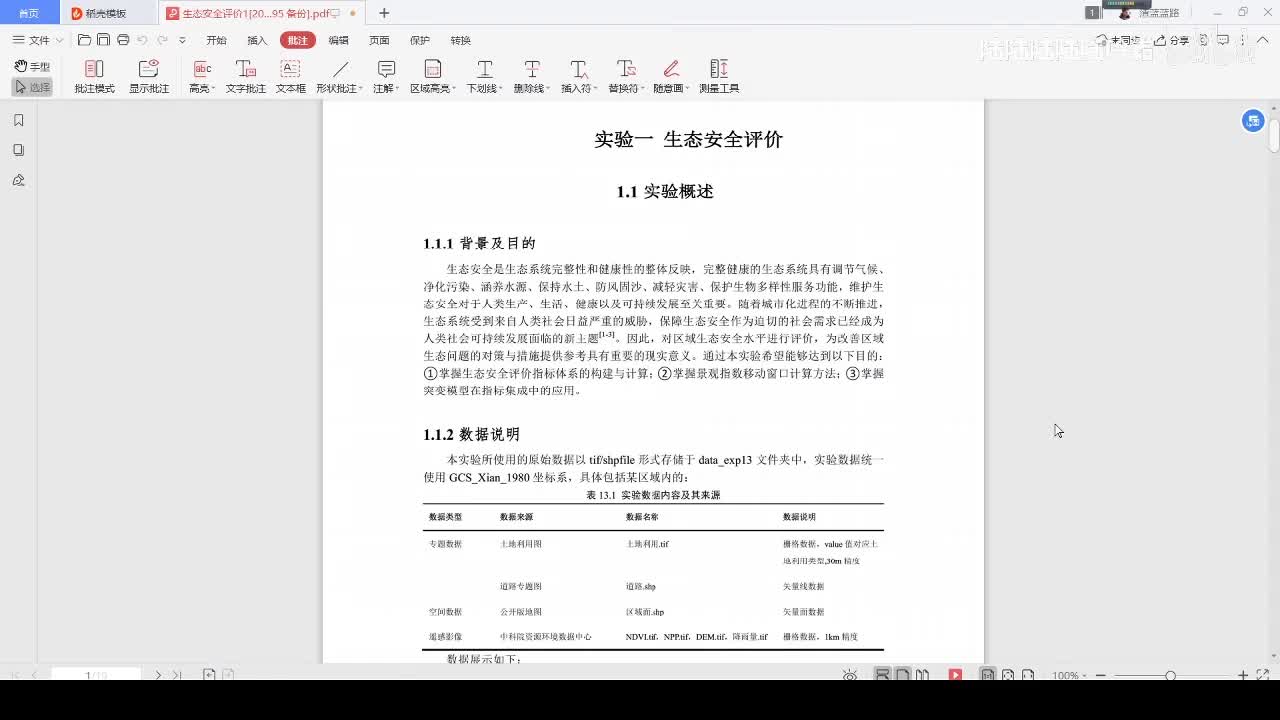Choose the Shape Annotation (形状批注) tool

tap(338, 76)
